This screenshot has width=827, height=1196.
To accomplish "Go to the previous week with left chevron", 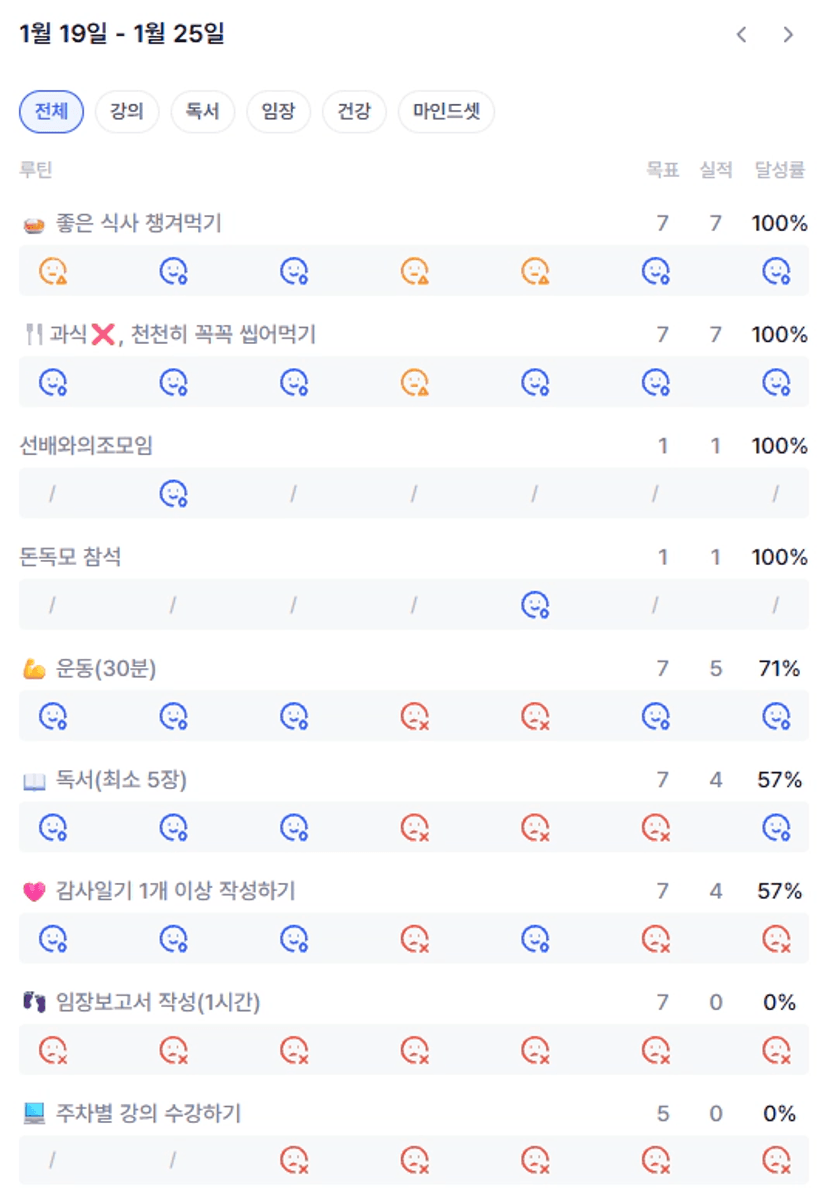I will pos(741,35).
